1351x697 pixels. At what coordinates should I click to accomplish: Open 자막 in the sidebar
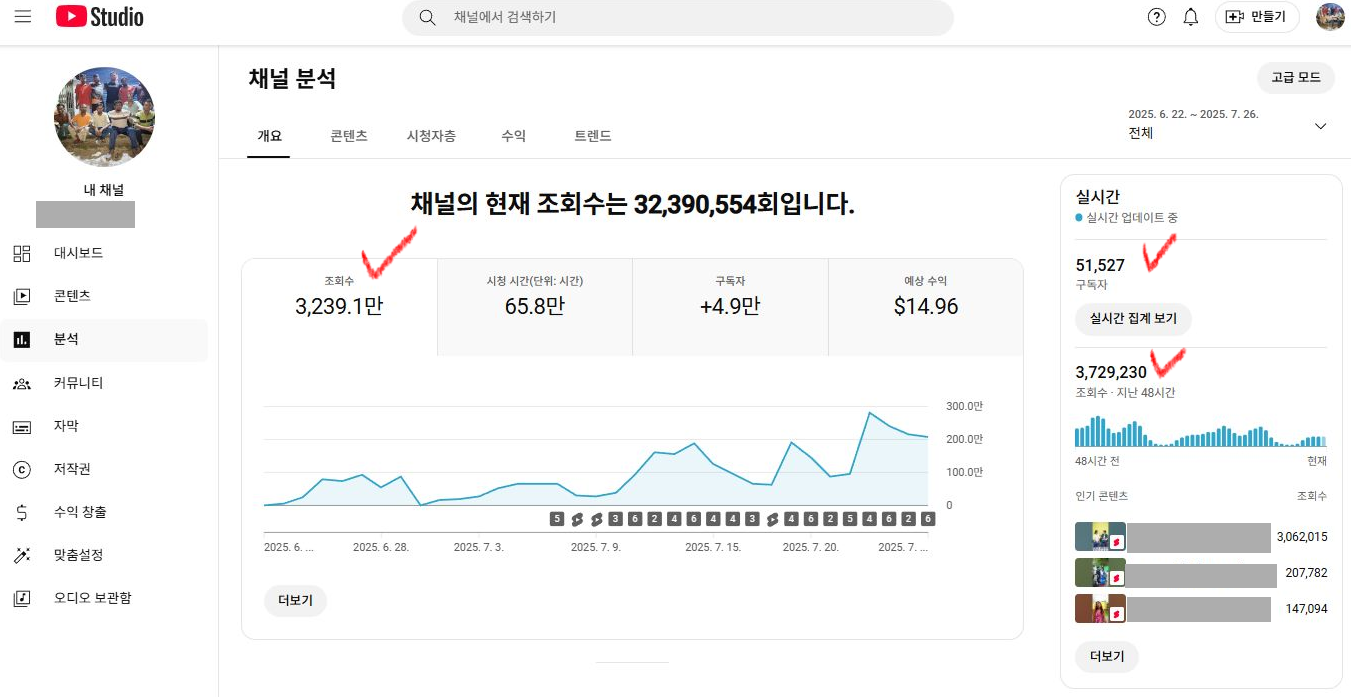click(66, 426)
